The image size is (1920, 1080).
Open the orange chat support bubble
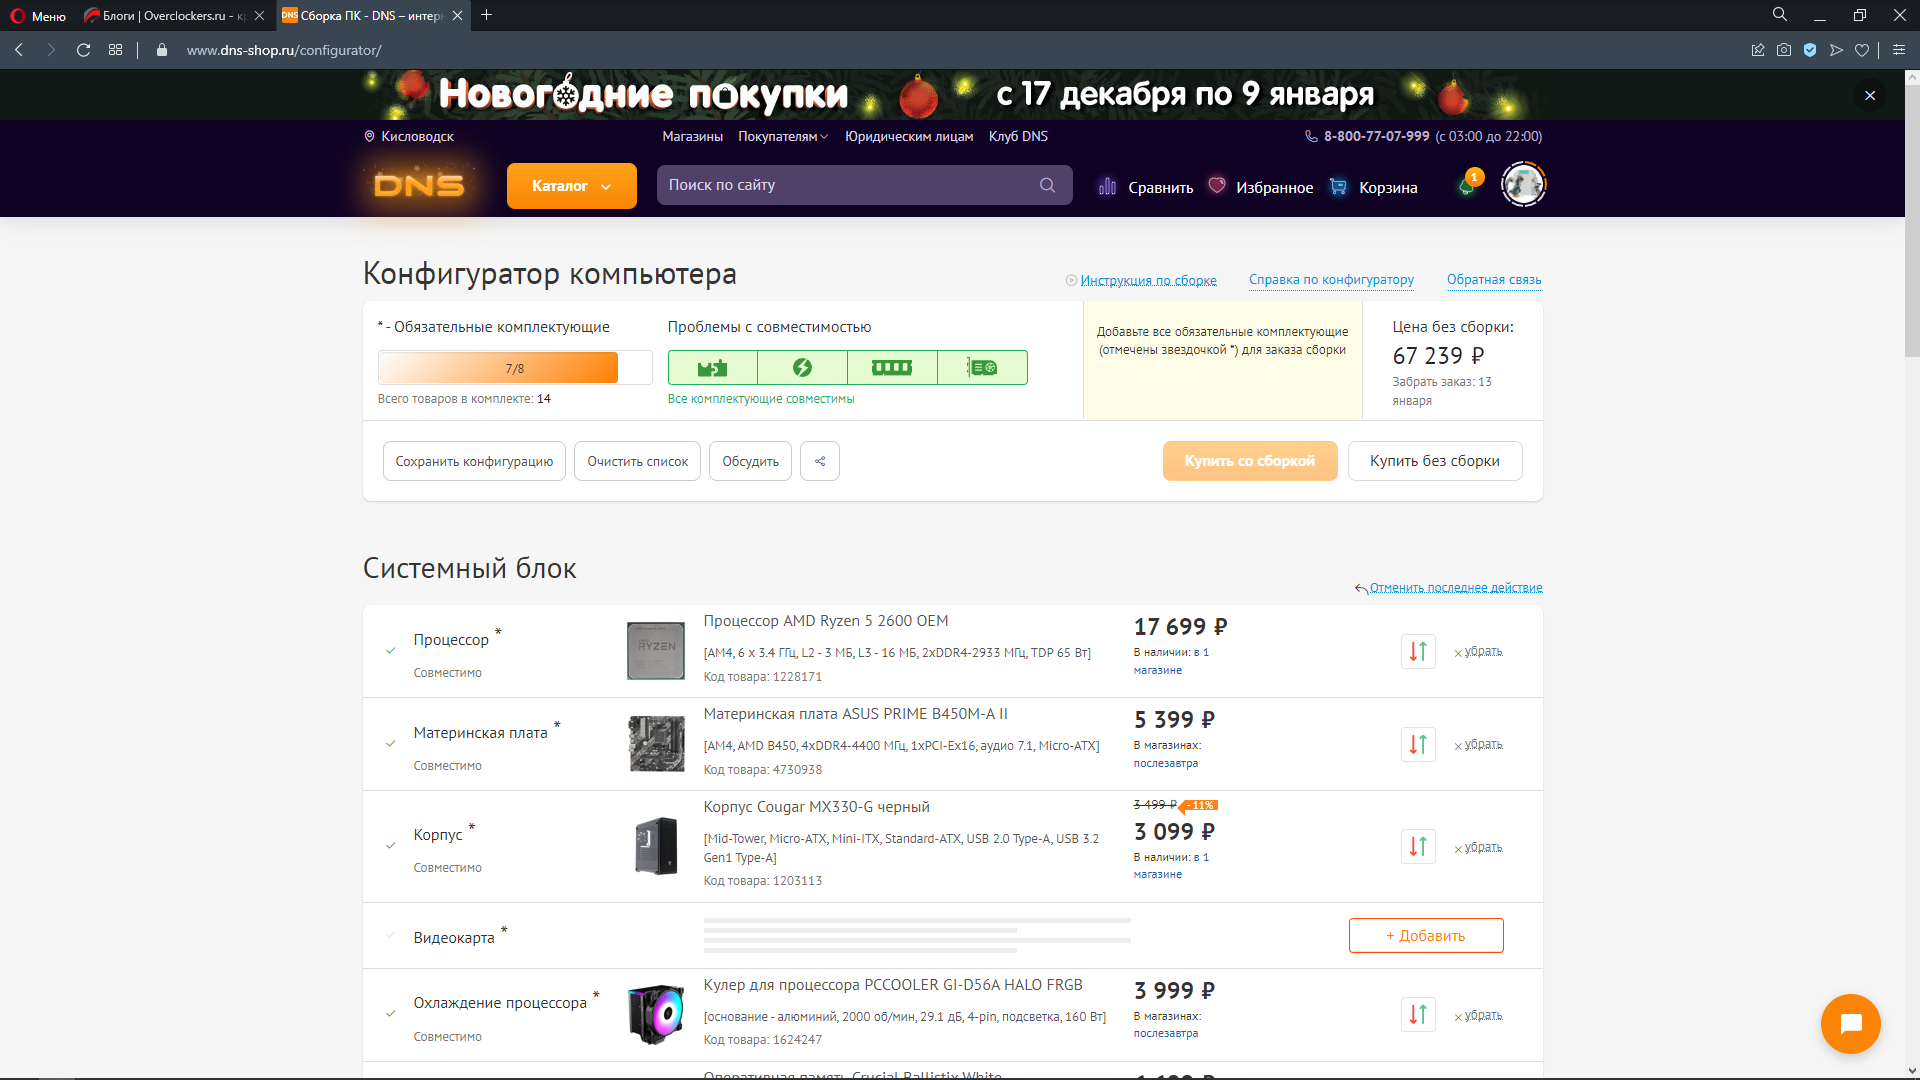point(1850,1024)
